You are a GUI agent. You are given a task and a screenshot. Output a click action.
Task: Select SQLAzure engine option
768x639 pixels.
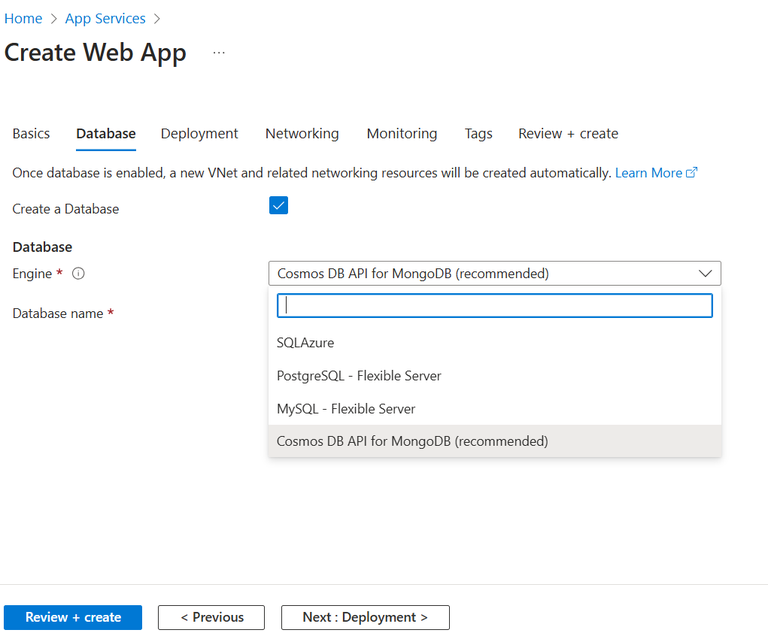[x=495, y=343]
